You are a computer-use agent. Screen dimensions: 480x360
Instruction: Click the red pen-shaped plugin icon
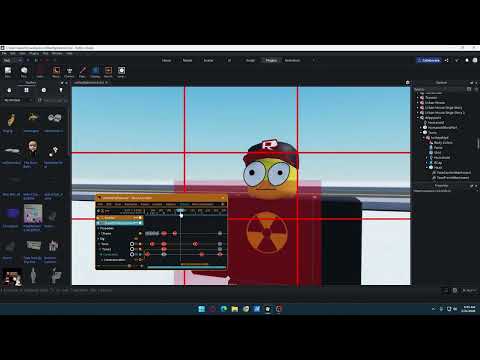(83, 70)
